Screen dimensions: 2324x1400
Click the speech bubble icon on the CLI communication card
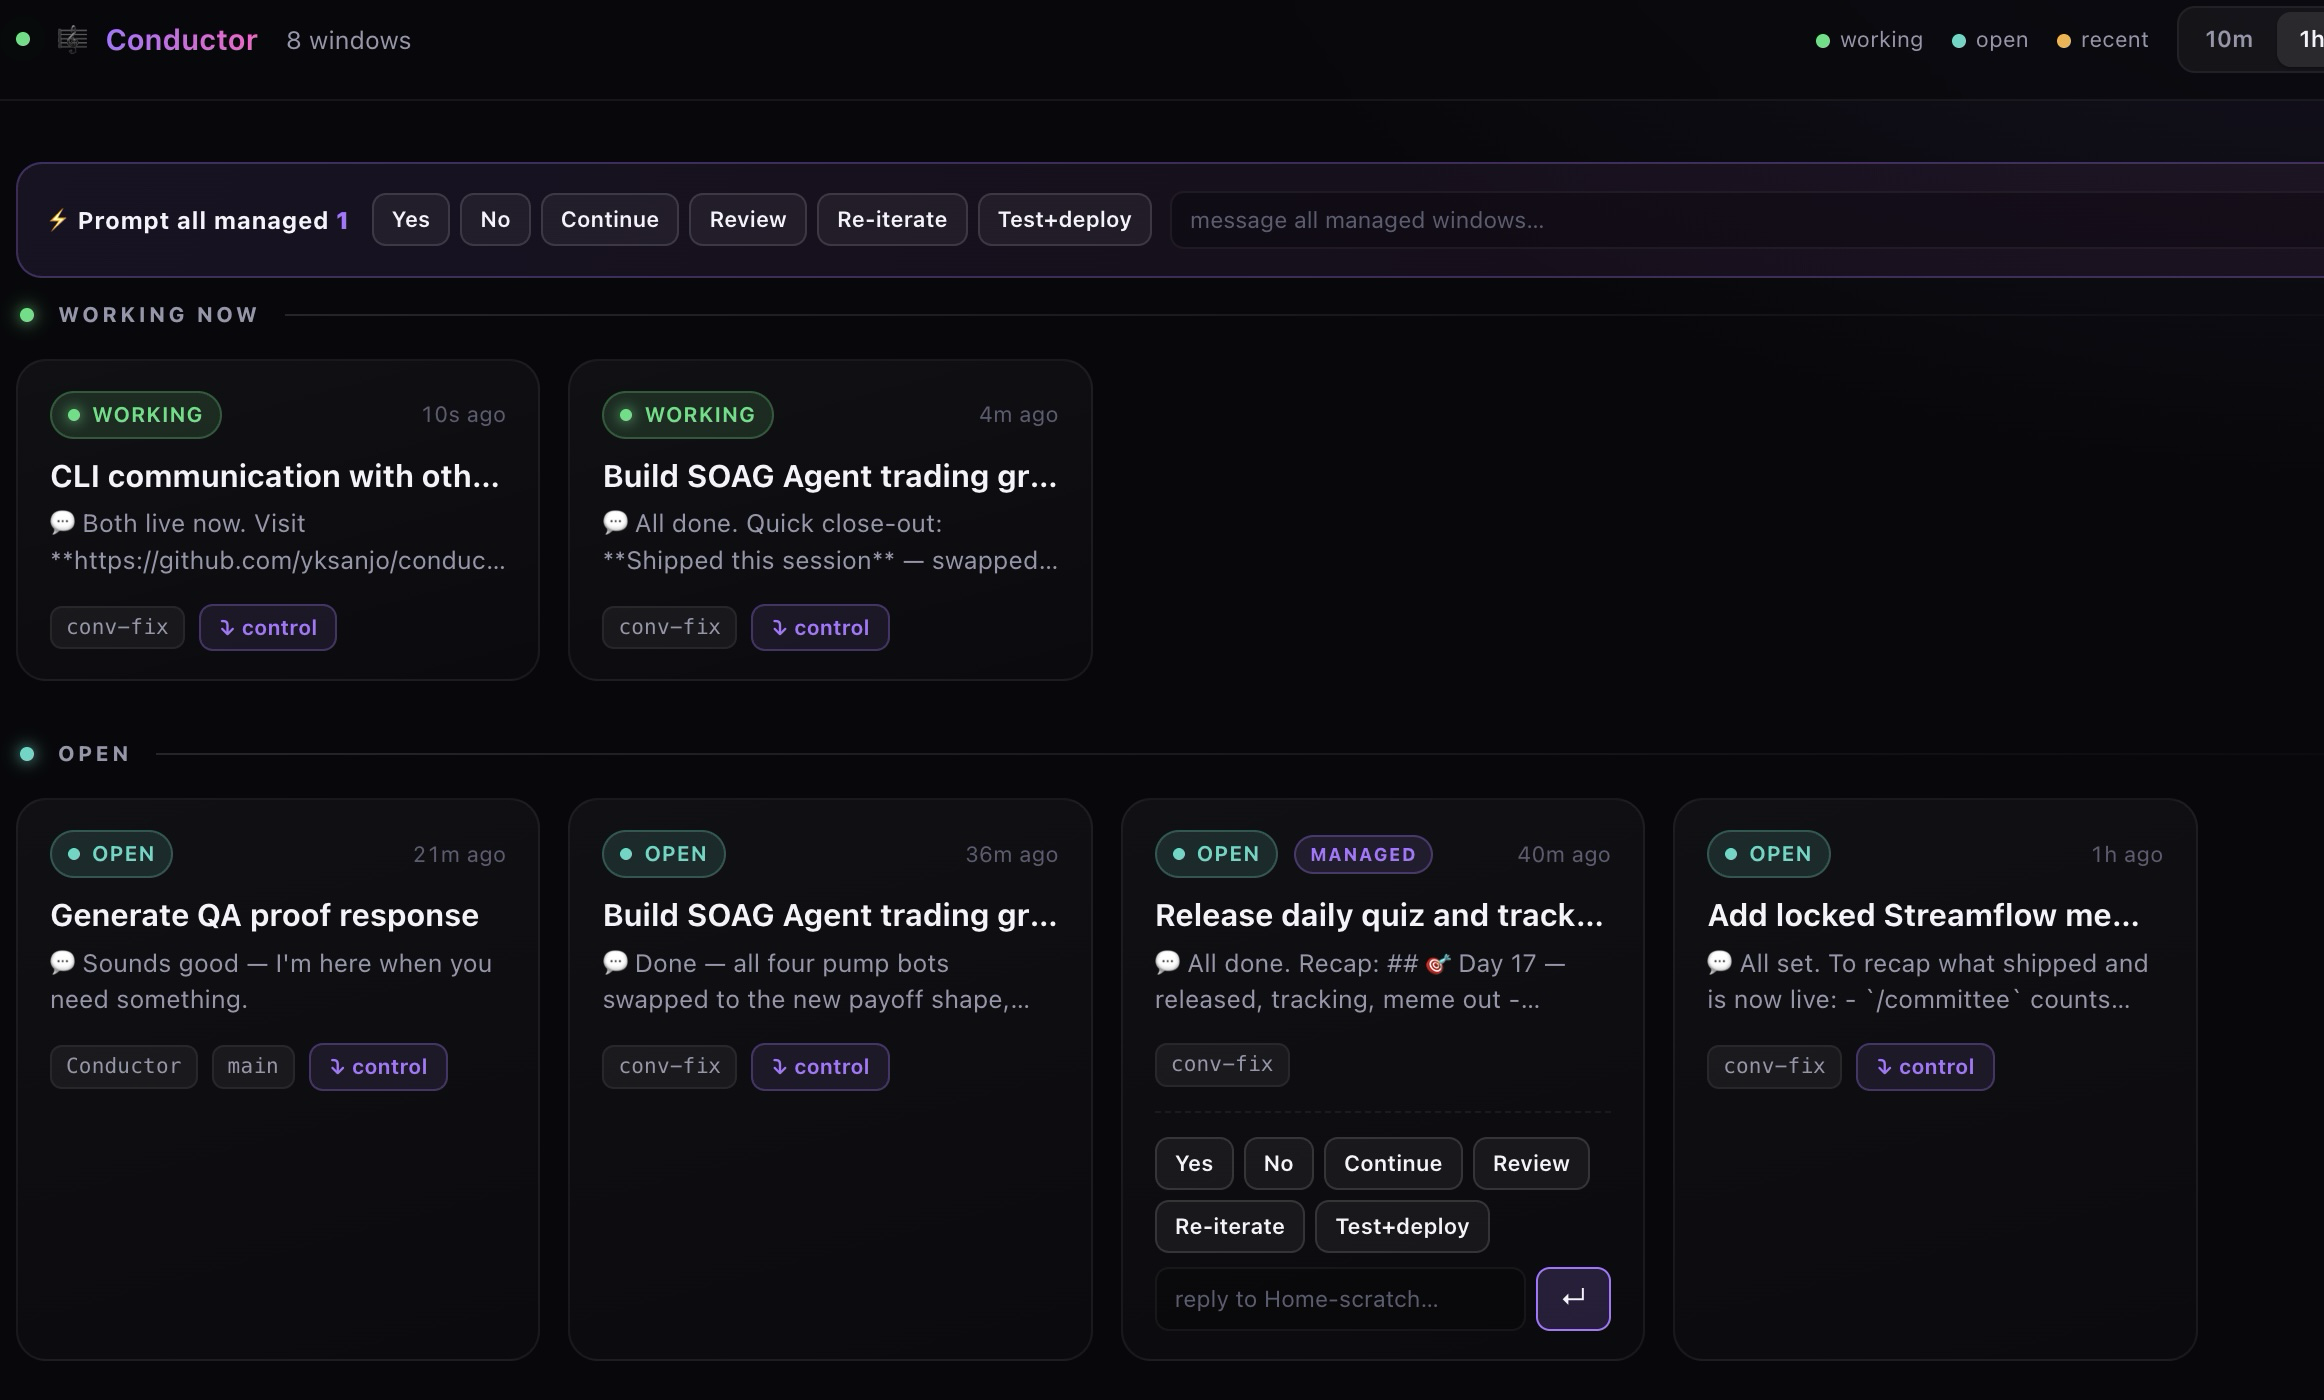[x=62, y=522]
